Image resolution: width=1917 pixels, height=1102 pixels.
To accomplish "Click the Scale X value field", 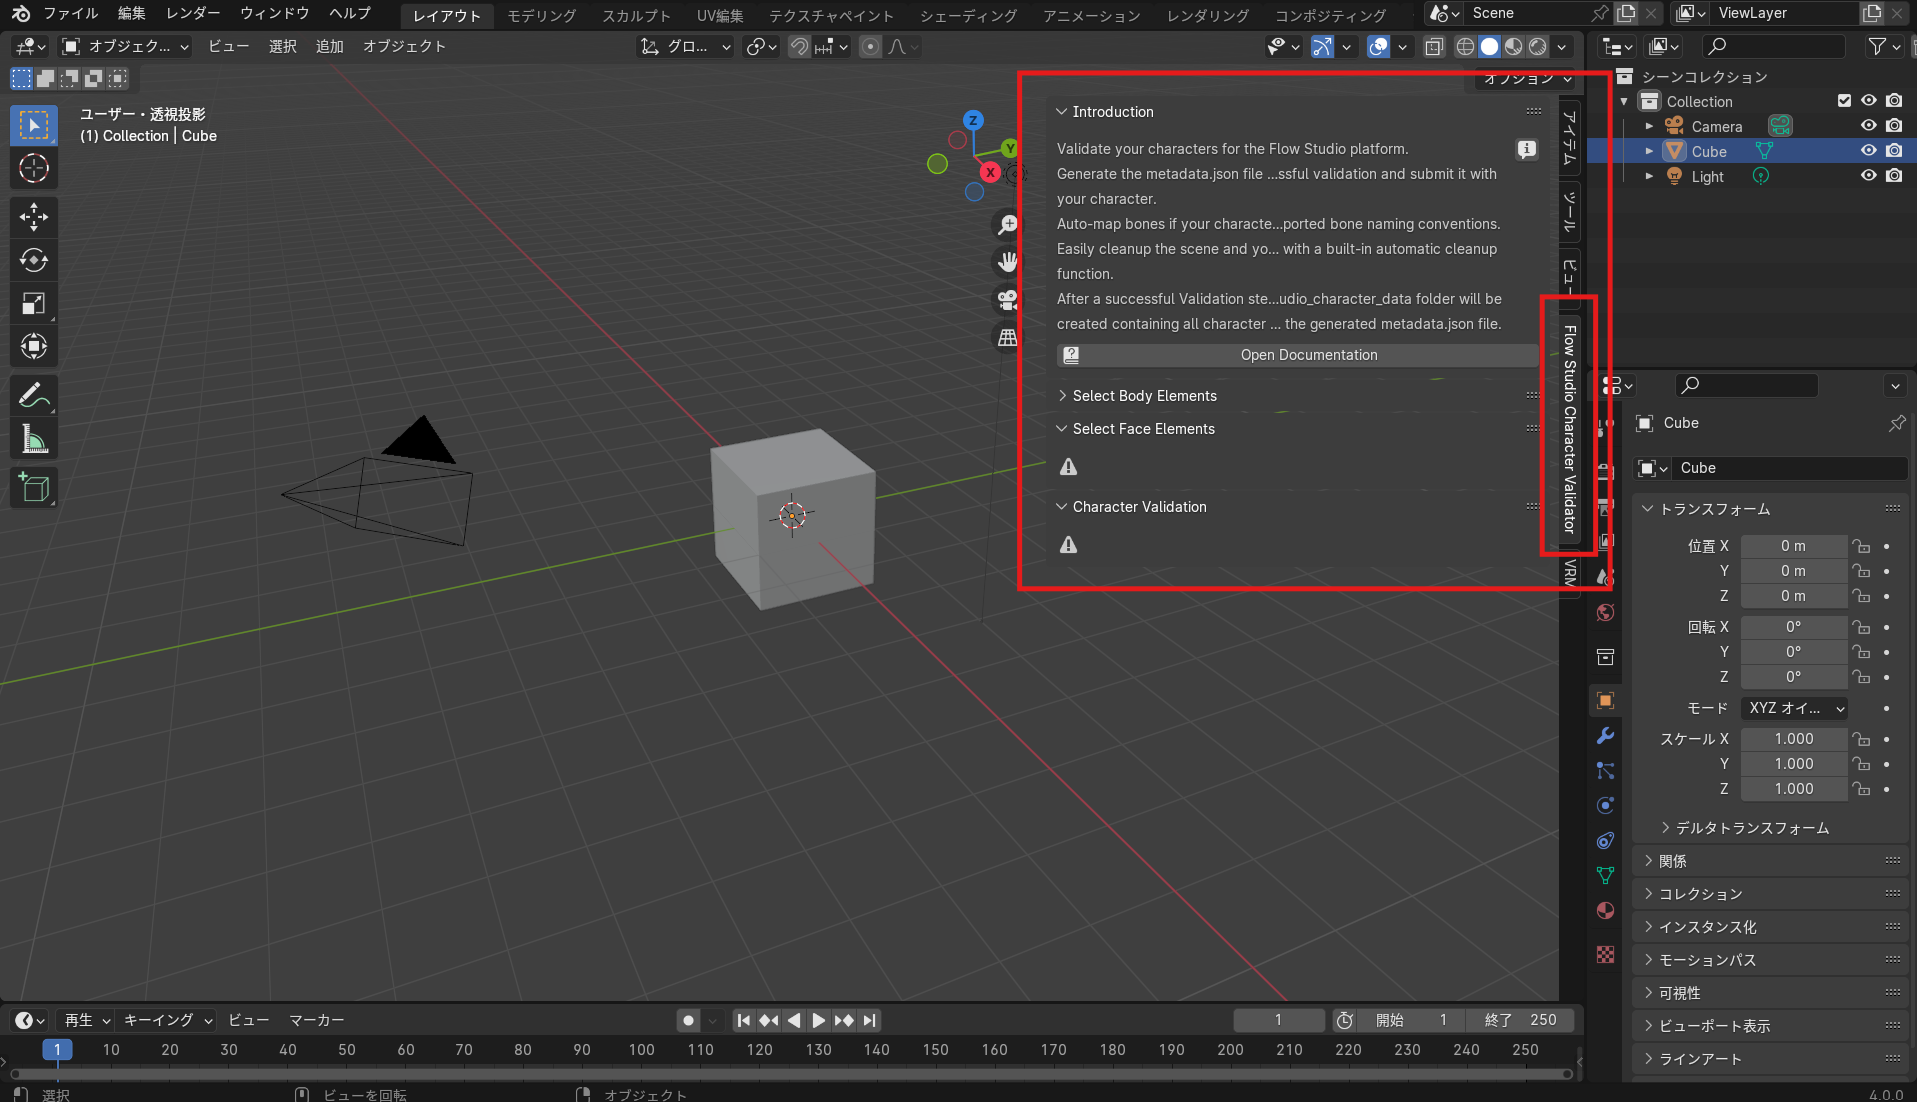I will tap(1793, 739).
